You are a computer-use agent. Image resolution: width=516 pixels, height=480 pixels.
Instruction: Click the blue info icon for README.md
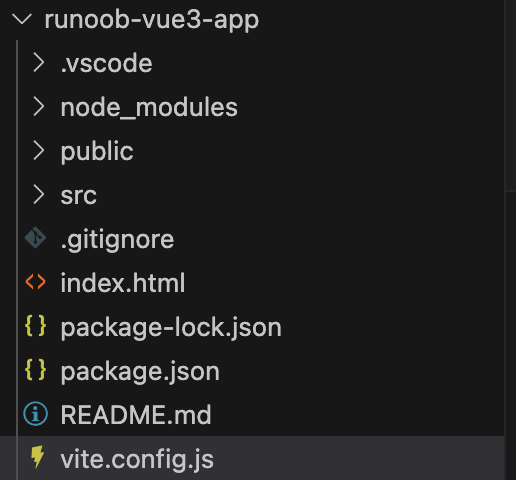pyautogui.click(x=35, y=414)
